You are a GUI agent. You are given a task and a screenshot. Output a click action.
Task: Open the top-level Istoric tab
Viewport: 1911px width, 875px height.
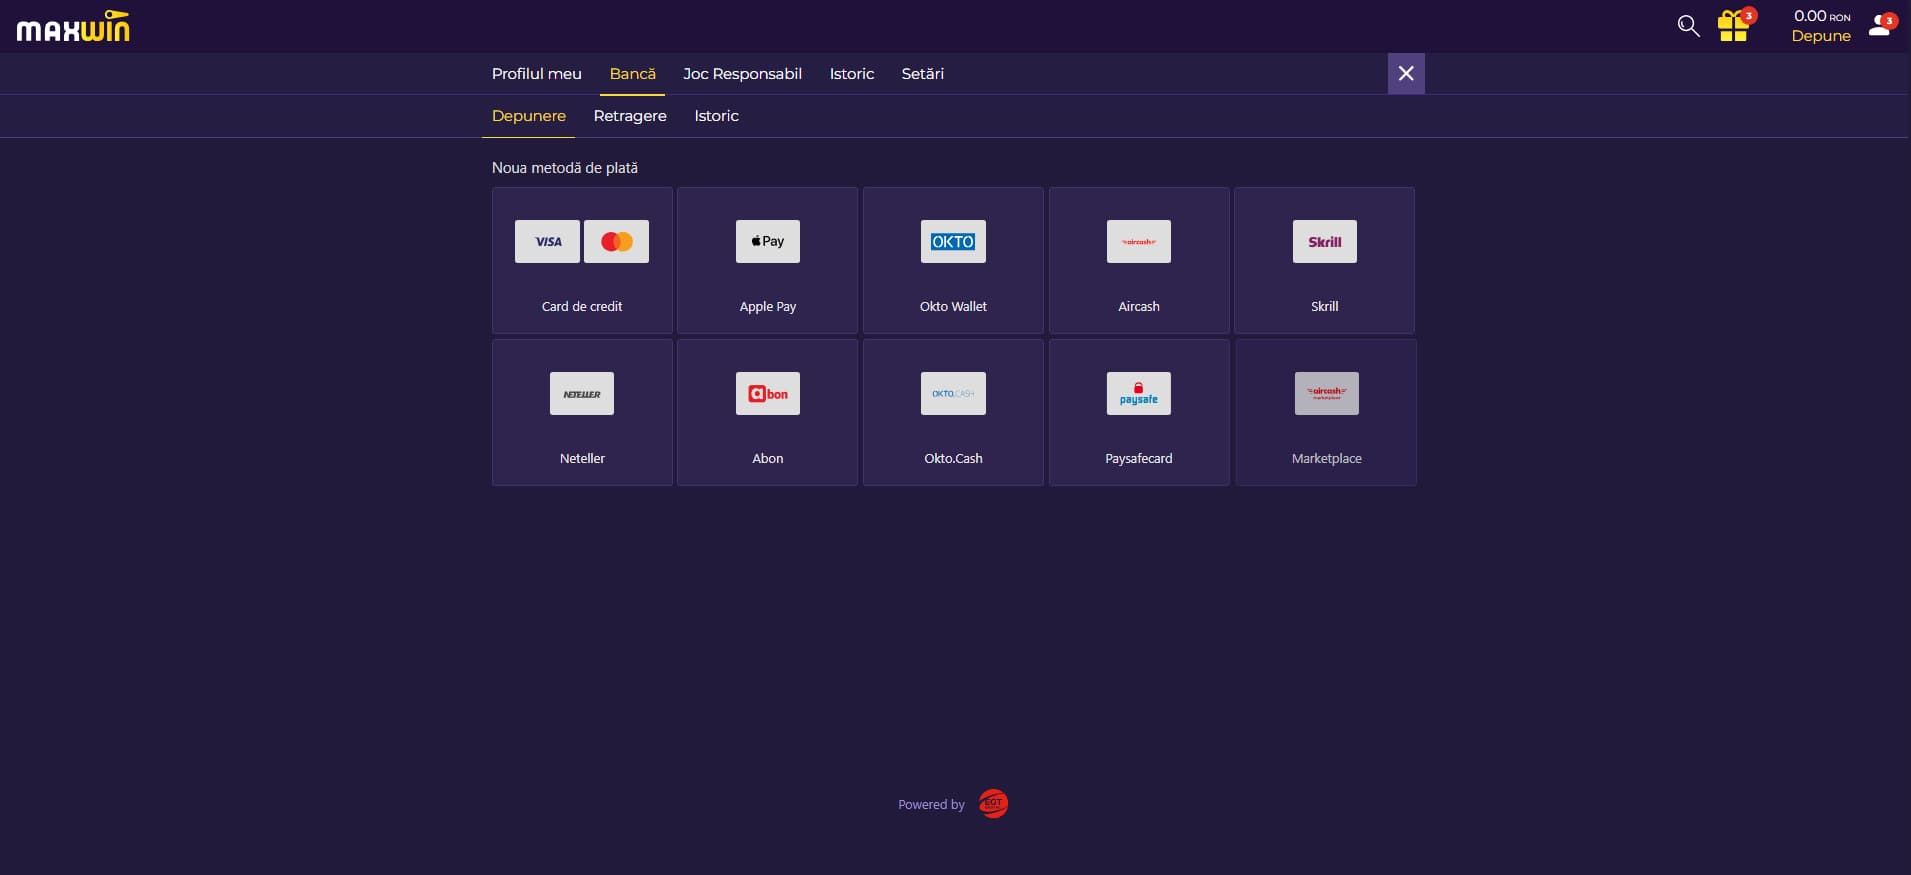[852, 74]
